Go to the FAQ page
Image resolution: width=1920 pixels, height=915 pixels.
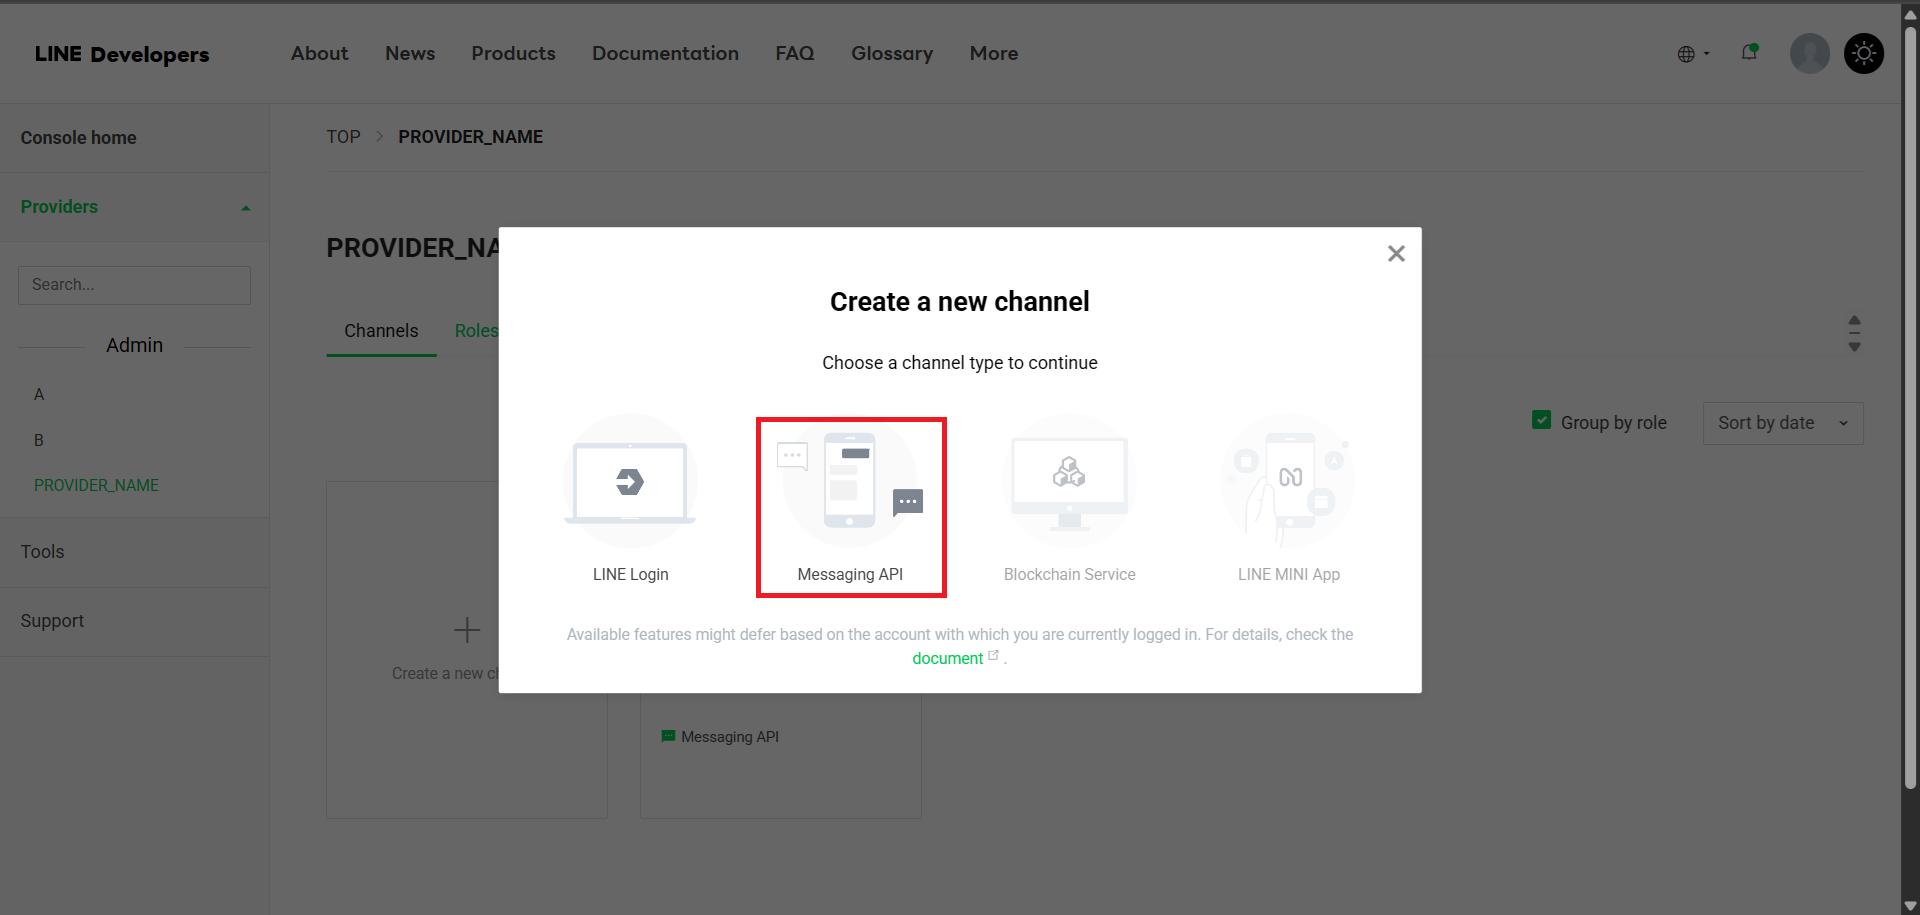[795, 54]
